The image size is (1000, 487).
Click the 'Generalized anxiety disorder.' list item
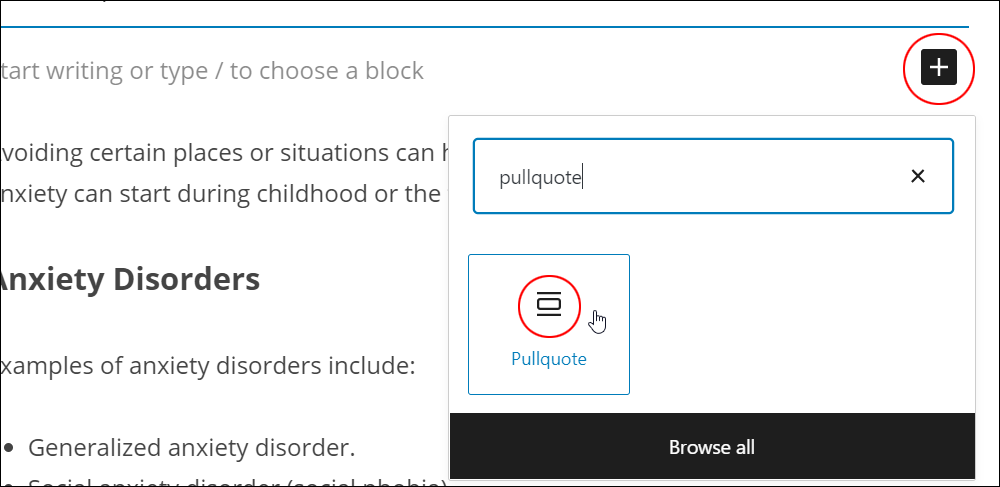(191, 447)
